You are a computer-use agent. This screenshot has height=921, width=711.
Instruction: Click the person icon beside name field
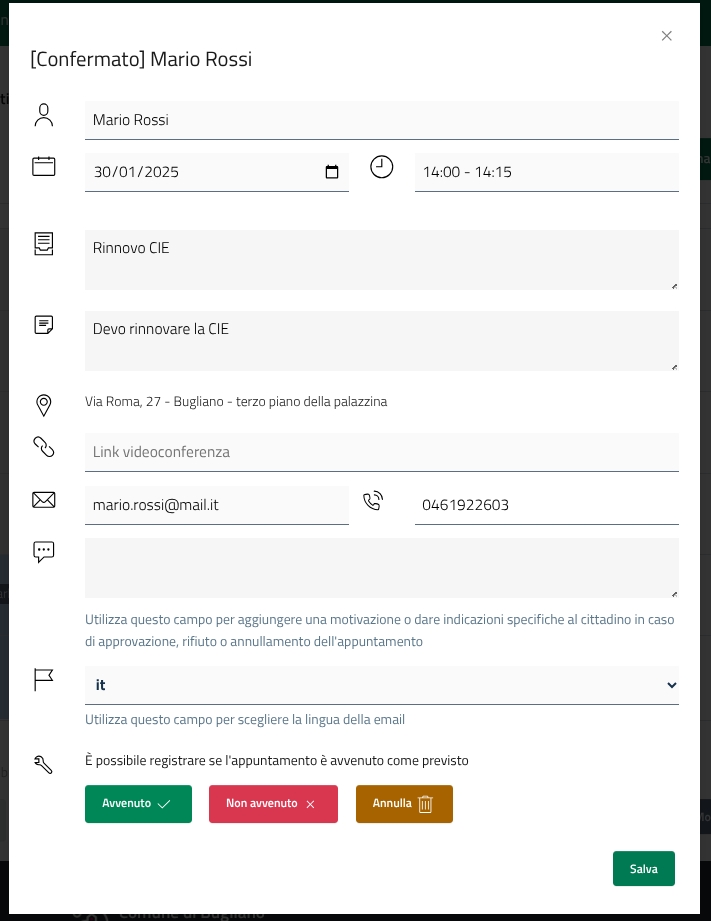(43, 115)
